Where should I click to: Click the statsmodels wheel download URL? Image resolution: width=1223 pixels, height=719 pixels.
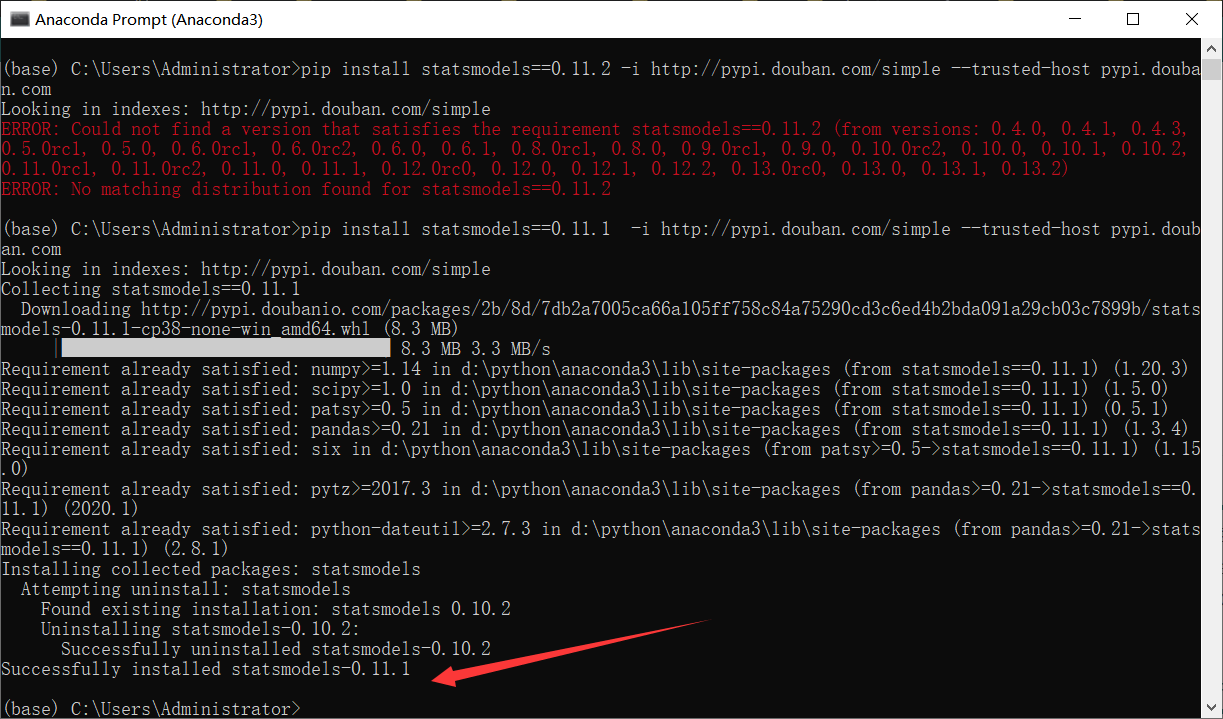click(660, 308)
